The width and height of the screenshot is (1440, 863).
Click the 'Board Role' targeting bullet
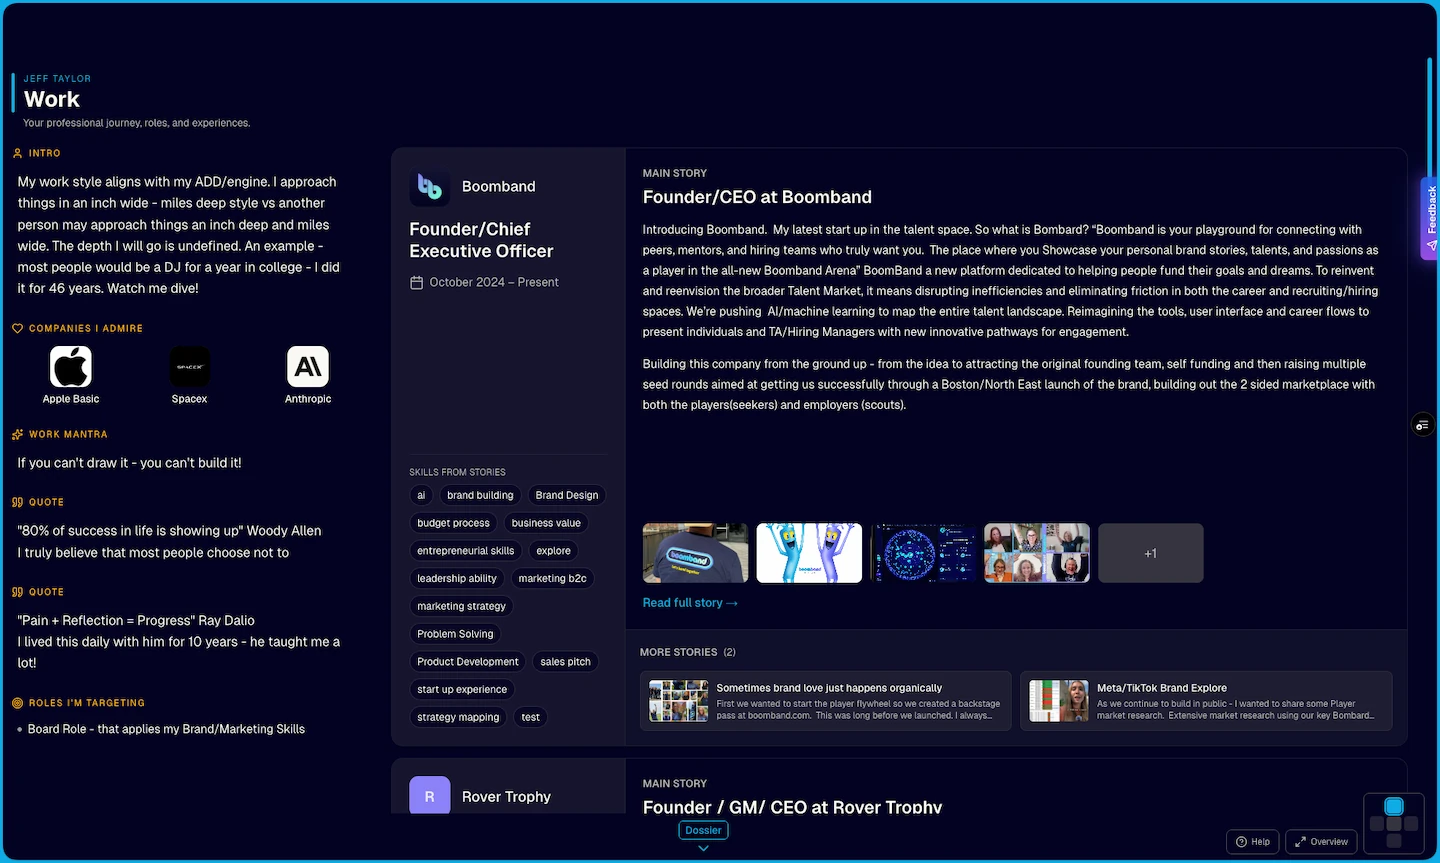(166, 729)
